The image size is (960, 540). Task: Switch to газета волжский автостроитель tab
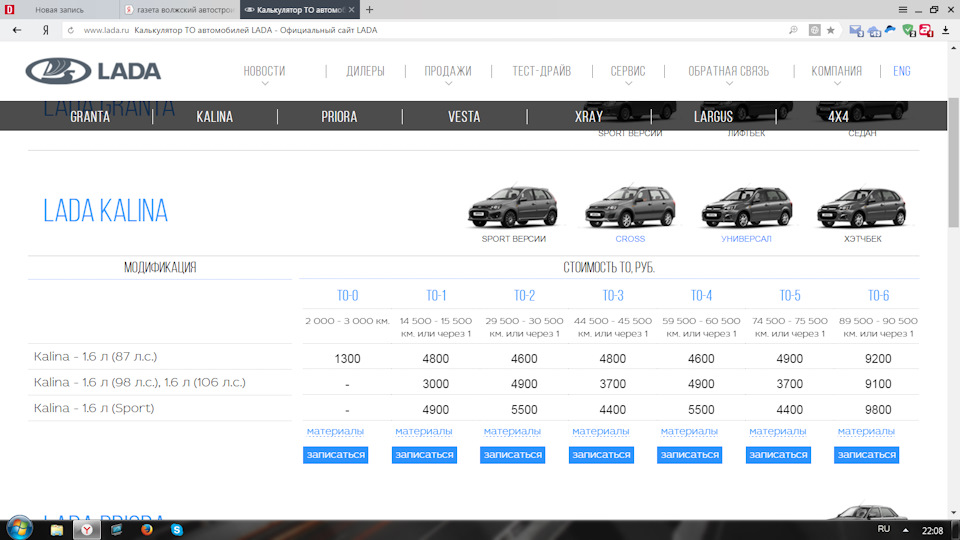[x=179, y=10]
